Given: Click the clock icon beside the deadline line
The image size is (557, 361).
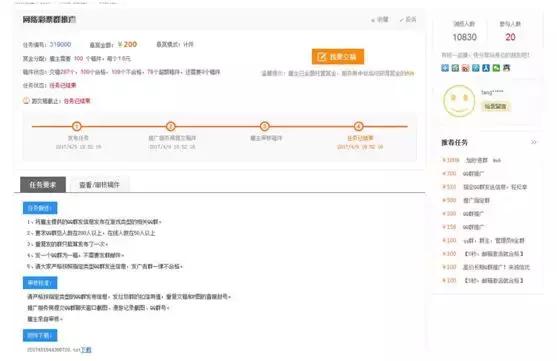Looking at the screenshot, I should (26, 101).
